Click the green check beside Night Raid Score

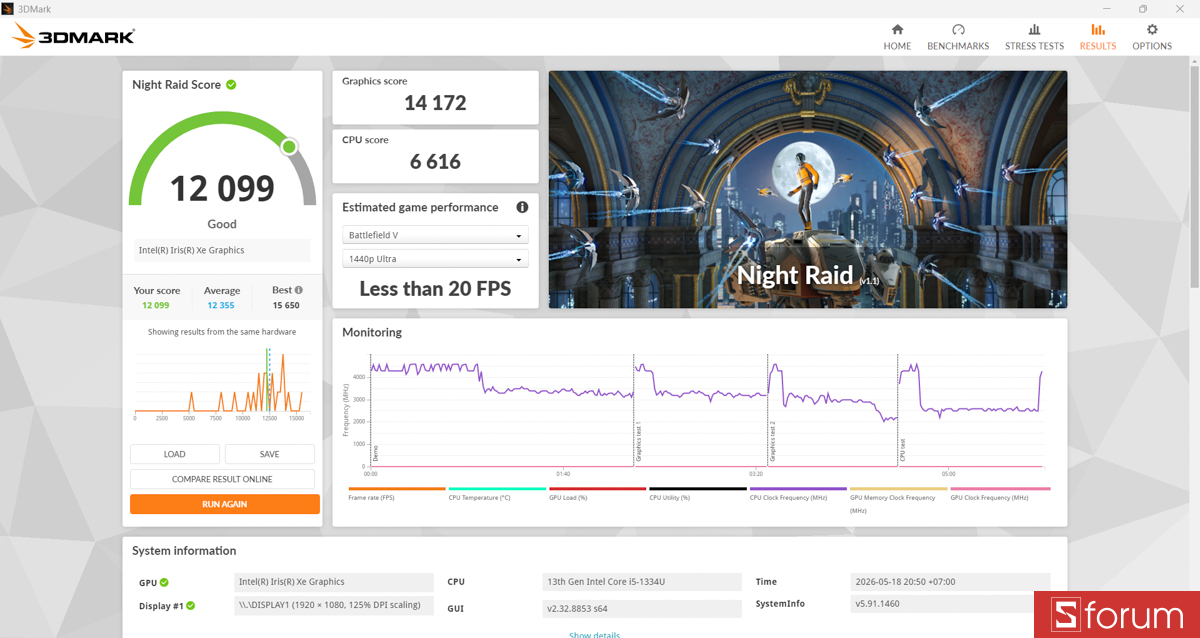tap(231, 85)
